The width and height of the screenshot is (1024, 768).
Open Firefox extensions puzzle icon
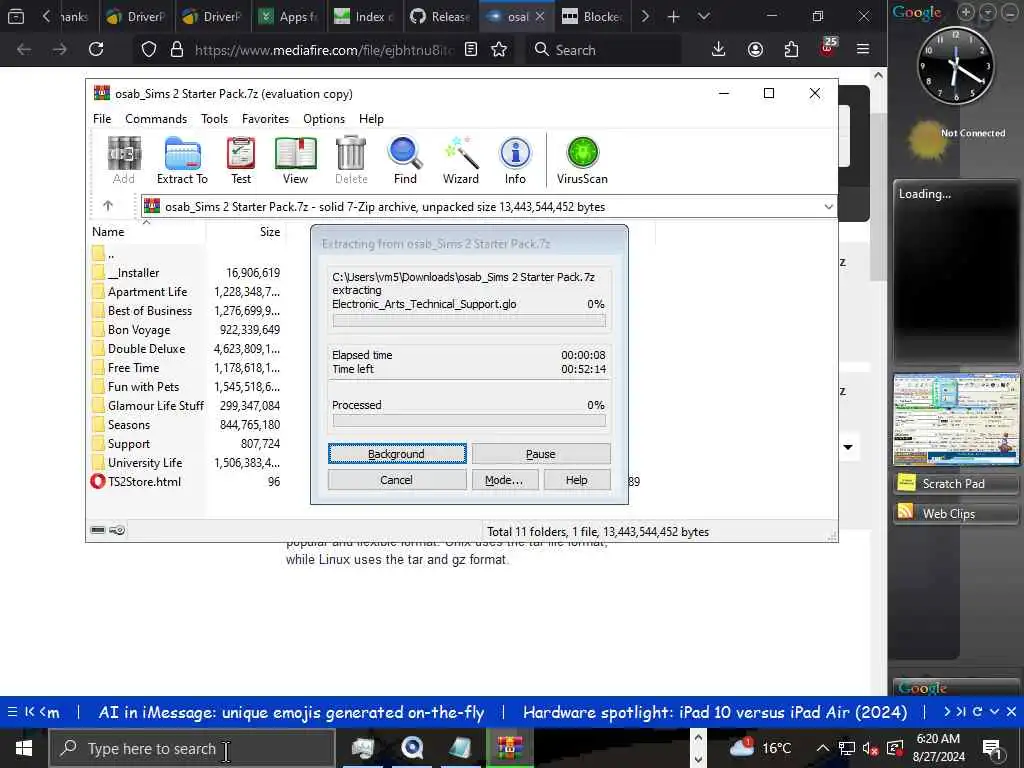(792, 50)
